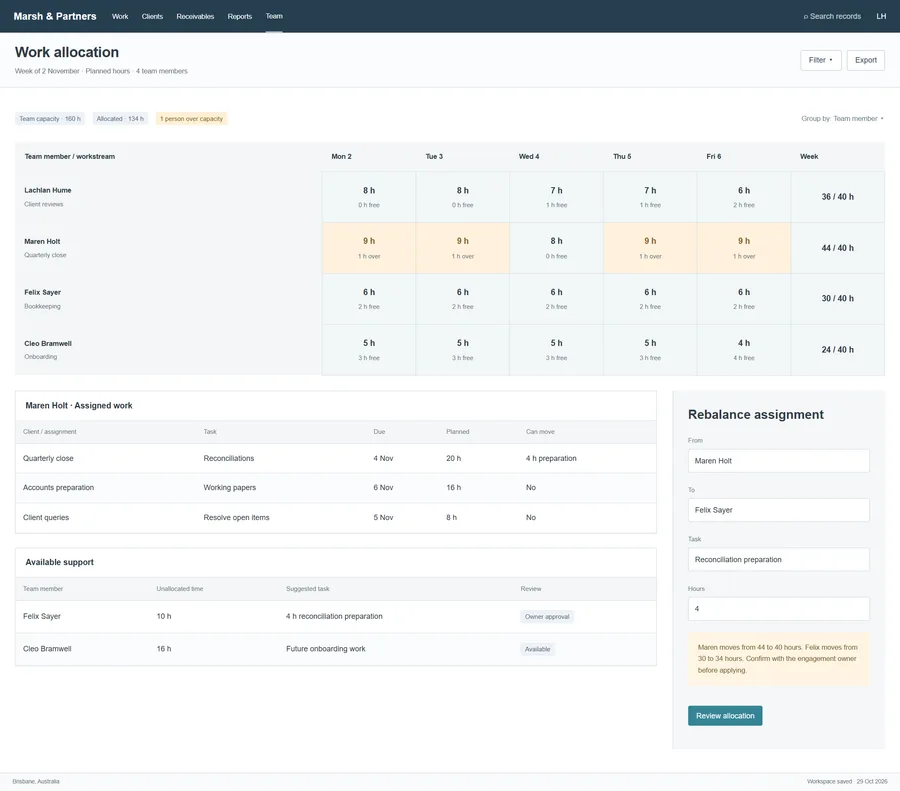Screen dimensions: 900x791
Task: Click Maren Holt's Friday 9 h cell
Action: 744,248
